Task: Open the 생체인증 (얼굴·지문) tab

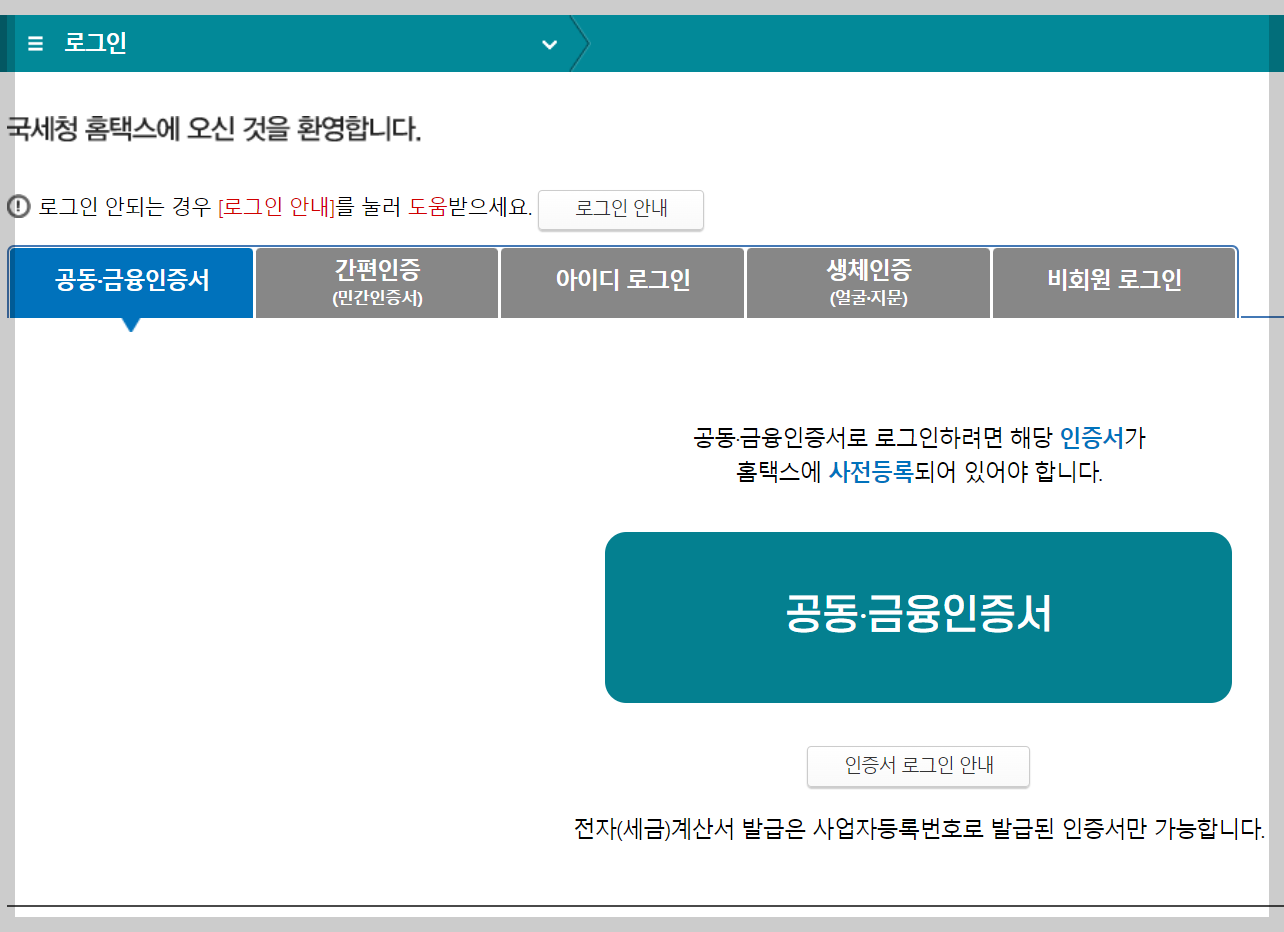Action: coord(868,282)
